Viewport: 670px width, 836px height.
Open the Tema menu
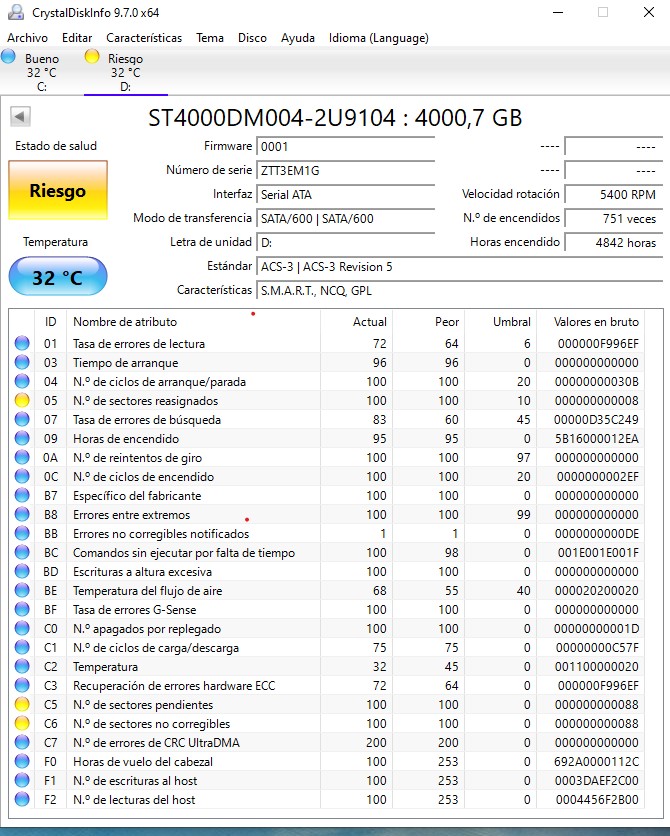tap(209, 38)
